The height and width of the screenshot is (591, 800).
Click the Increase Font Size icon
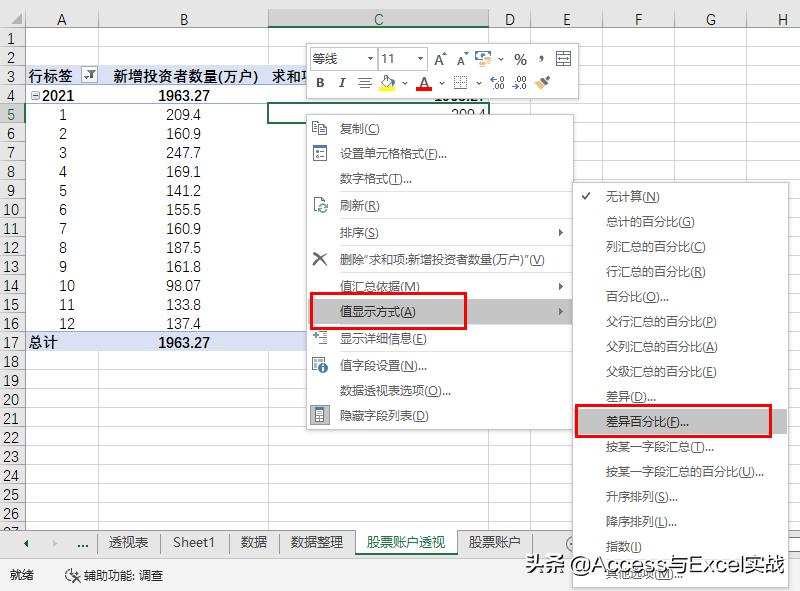pos(438,57)
